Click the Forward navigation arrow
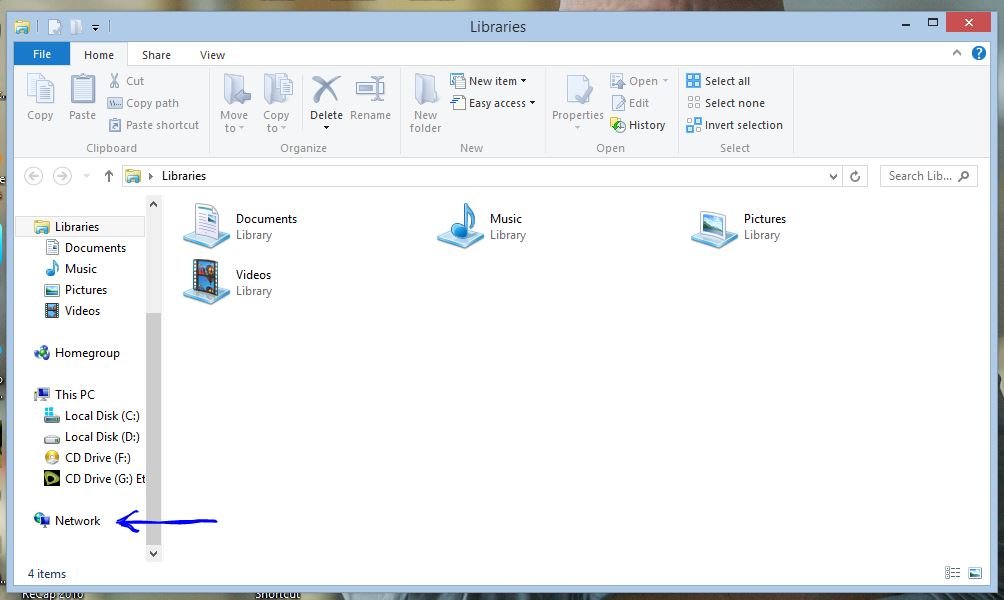The height and width of the screenshot is (600, 1004). click(x=62, y=175)
